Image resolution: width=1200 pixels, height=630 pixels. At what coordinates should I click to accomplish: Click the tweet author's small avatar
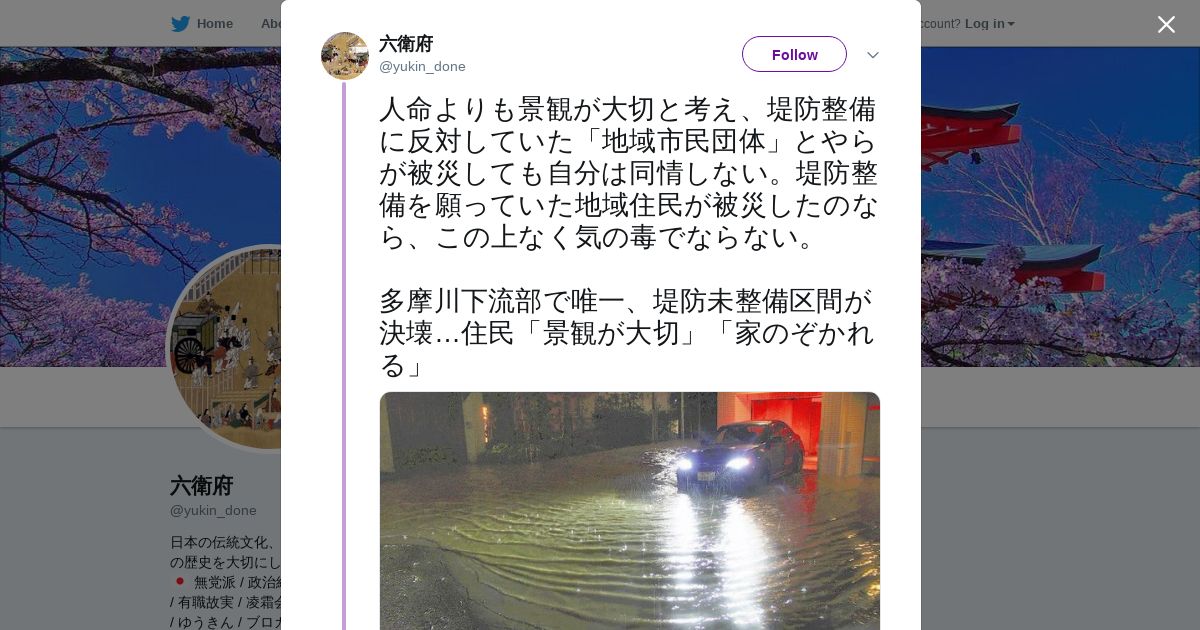pos(345,56)
